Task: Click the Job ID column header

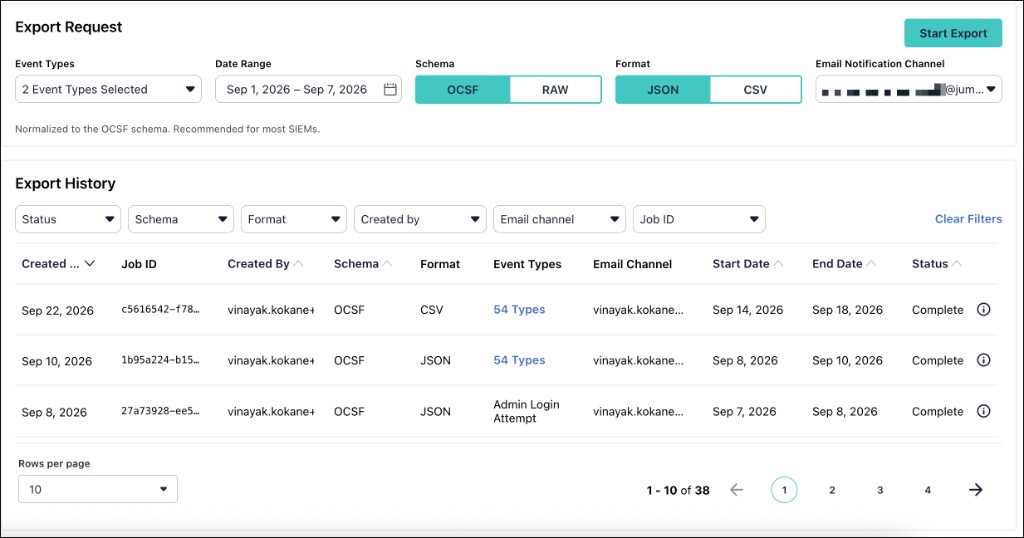Action: pos(139,264)
